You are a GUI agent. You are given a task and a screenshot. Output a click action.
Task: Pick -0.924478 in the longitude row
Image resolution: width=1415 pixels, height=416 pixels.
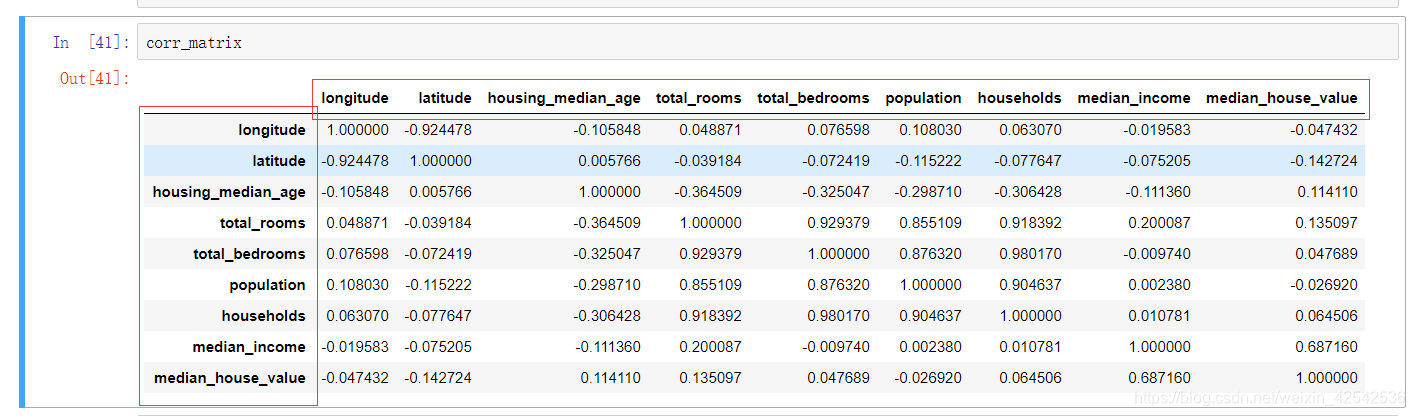438,130
